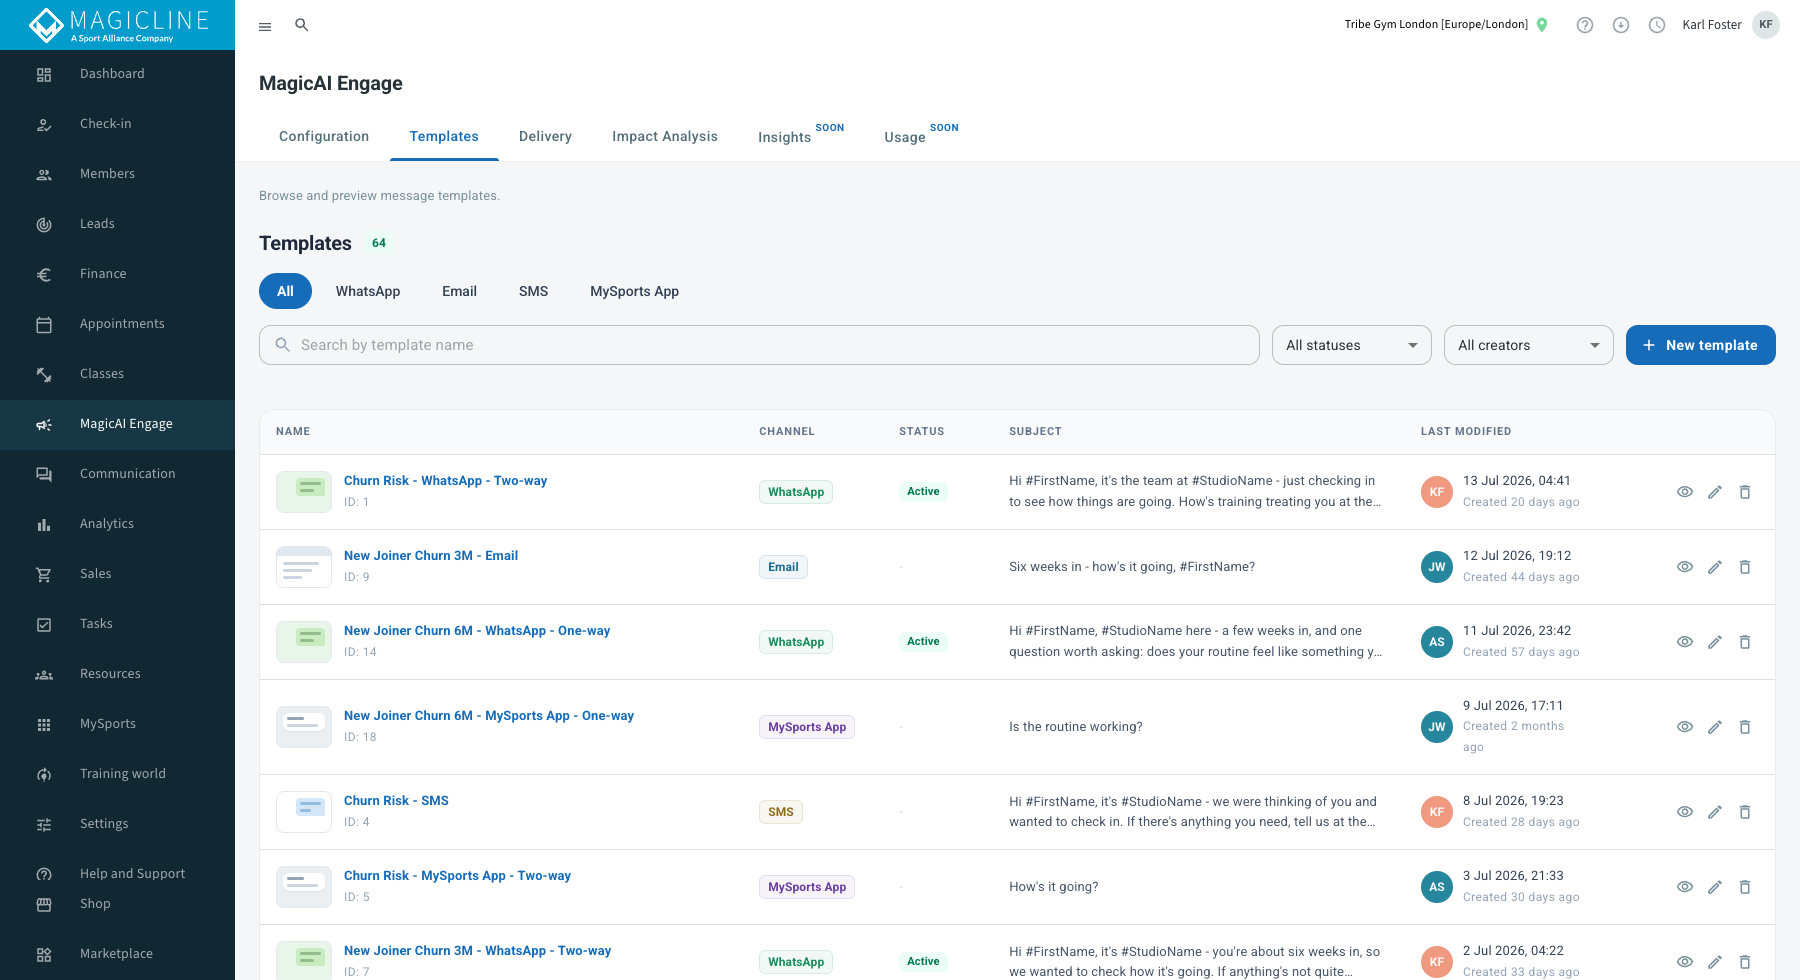Open Marketplace in the sidebar
Image resolution: width=1800 pixels, height=980 pixels.
point(117,954)
